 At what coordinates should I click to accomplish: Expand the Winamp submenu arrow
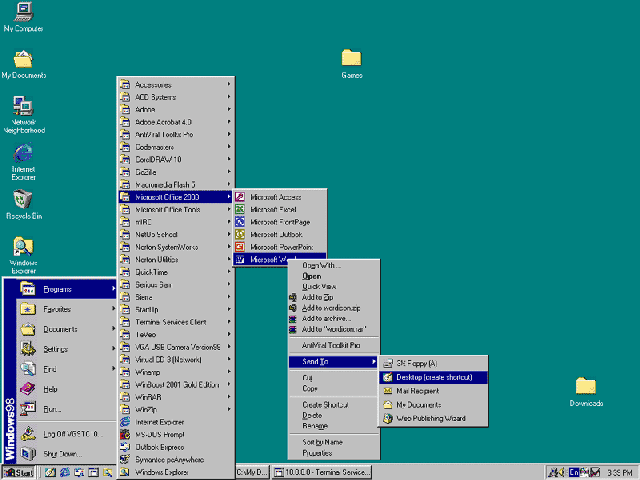point(229,372)
